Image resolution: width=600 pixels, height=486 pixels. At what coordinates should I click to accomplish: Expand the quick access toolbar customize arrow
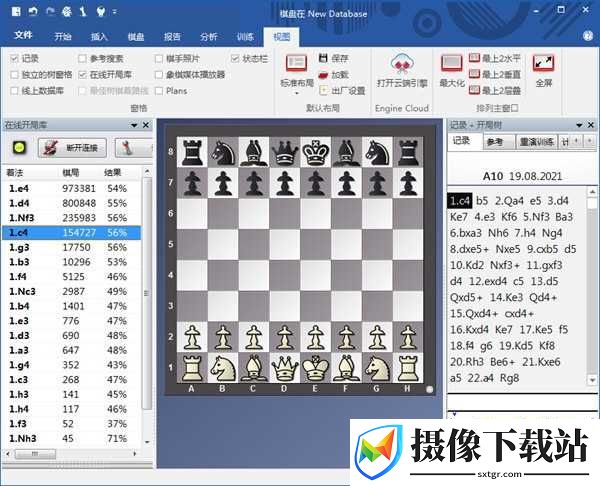pyautogui.click(x=114, y=12)
